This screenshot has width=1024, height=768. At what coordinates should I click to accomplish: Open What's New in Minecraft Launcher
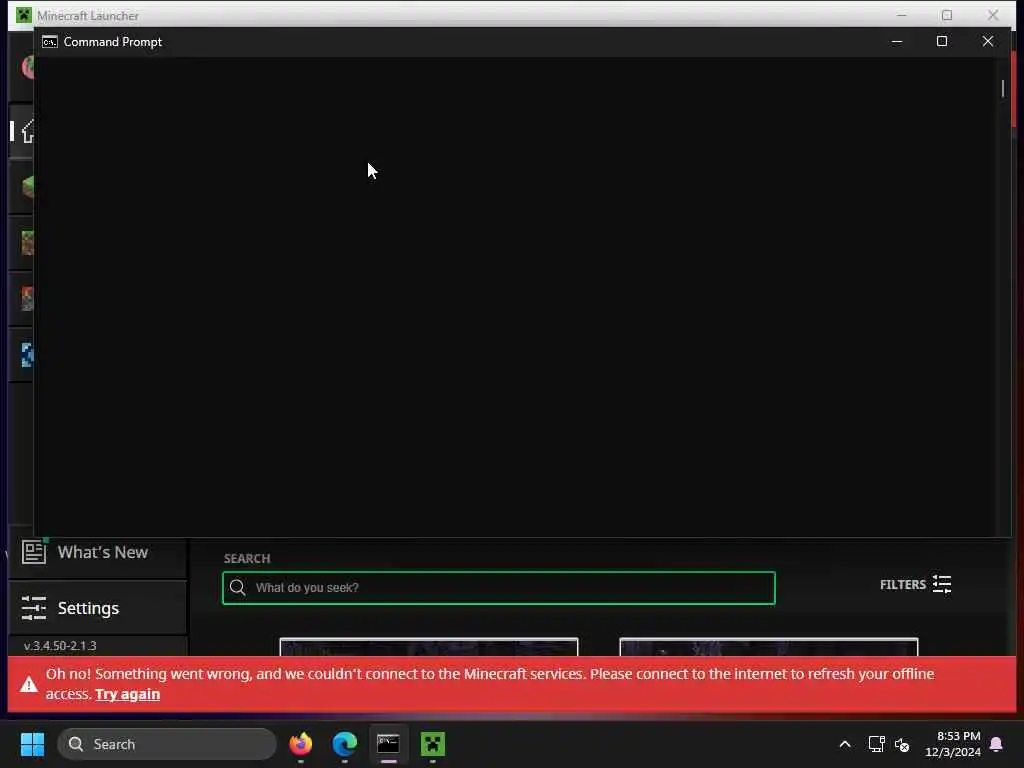pyautogui.click(x=98, y=552)
